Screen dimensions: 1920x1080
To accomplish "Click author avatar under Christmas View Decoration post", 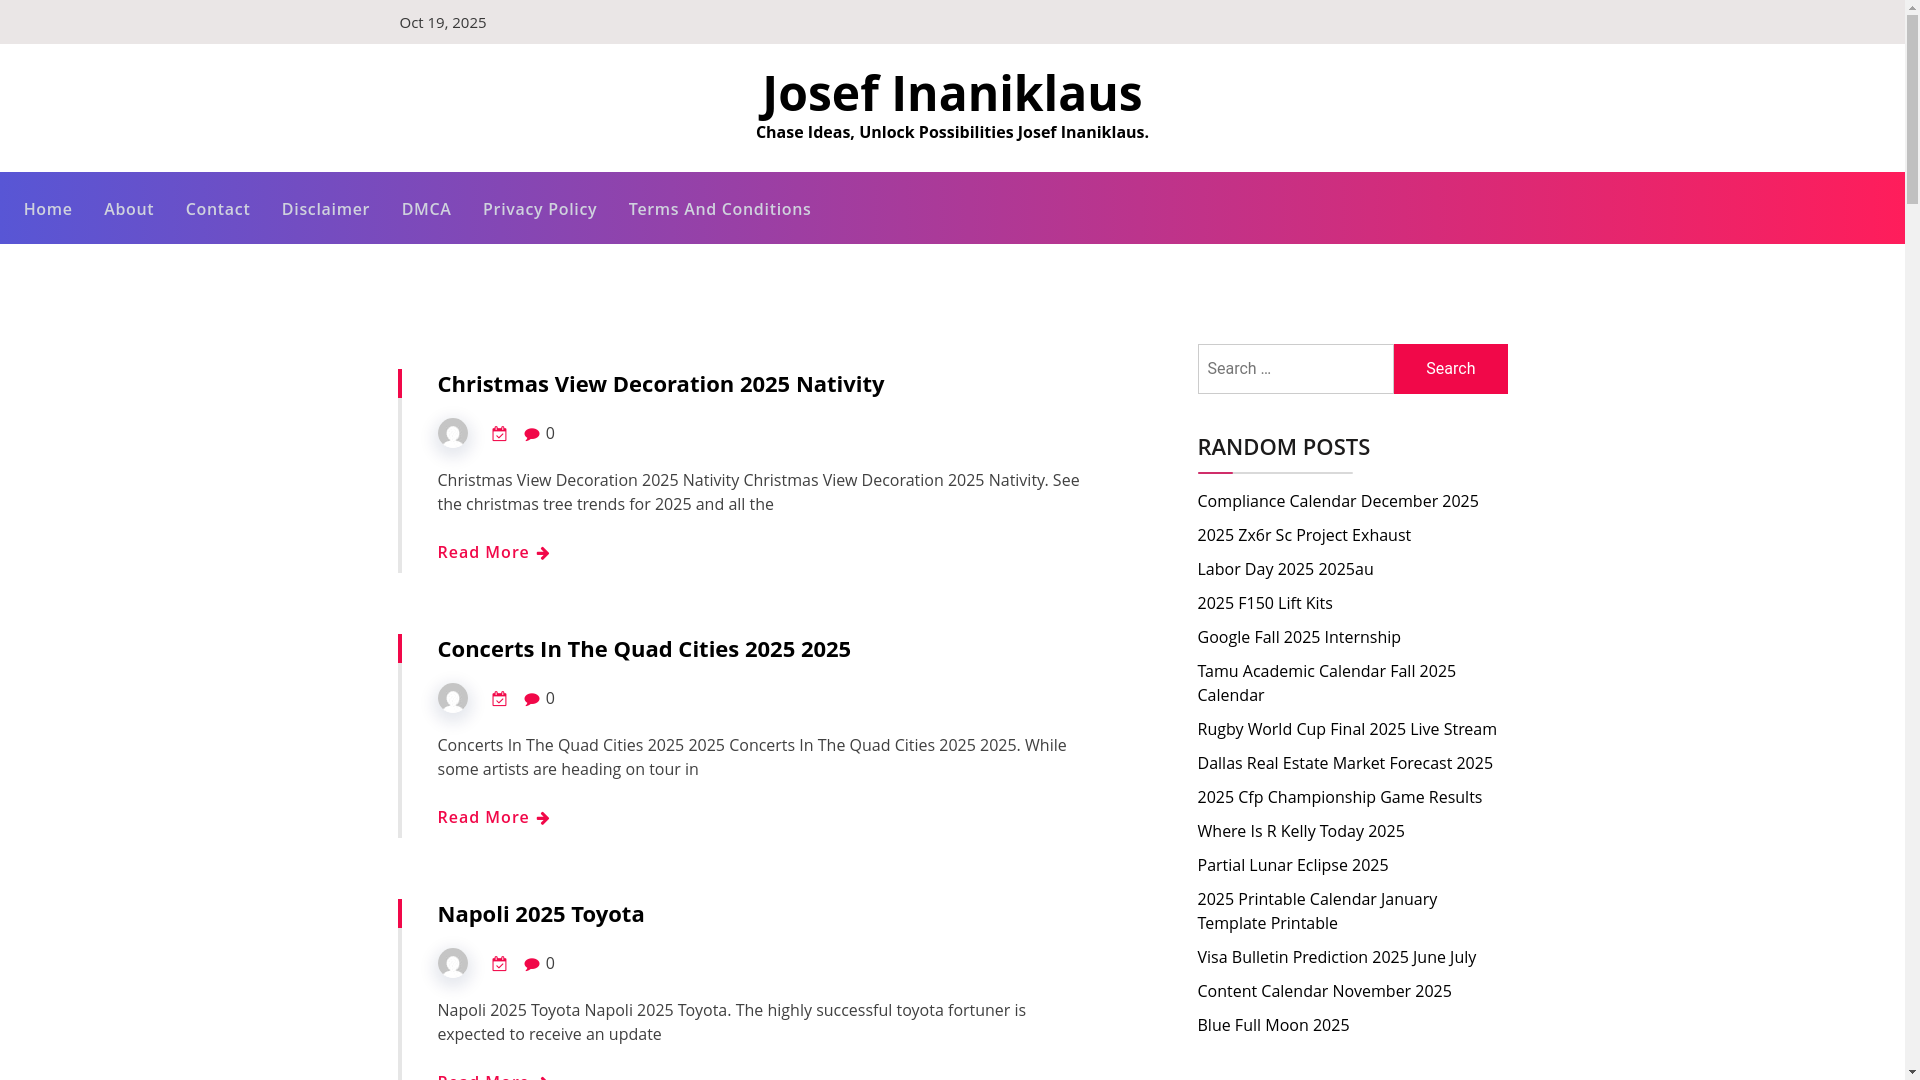I will [x=453, y=433].
